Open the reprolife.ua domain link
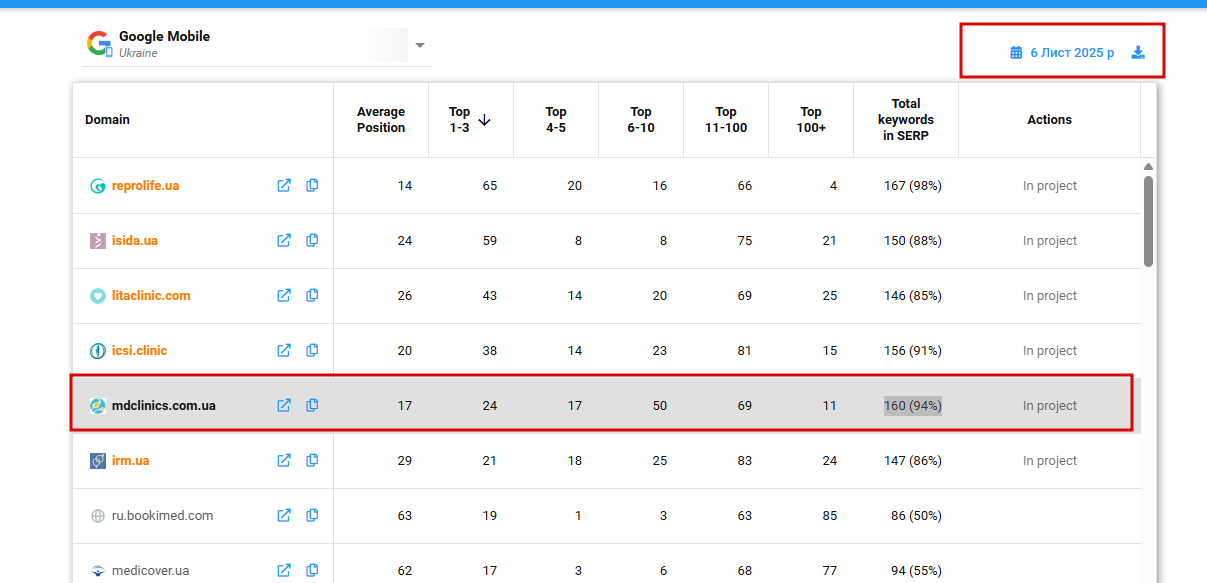 coord(146,185)
